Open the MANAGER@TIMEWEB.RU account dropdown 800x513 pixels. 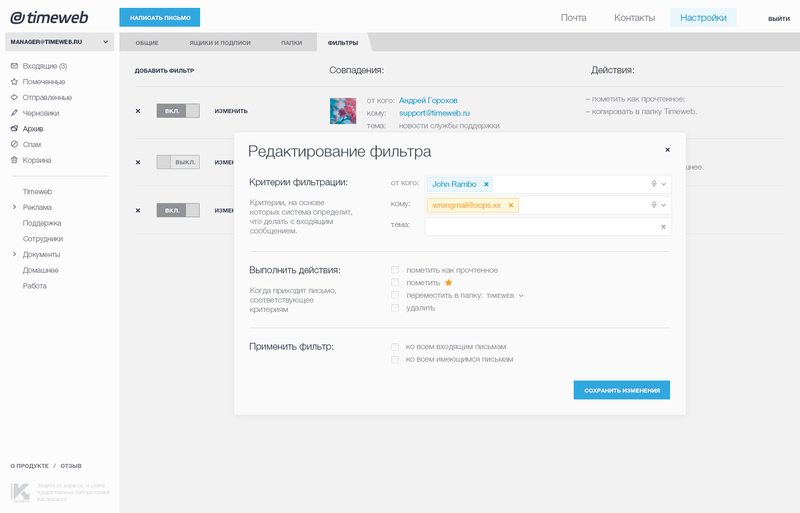pyautogui.click(x=59, y=42)
